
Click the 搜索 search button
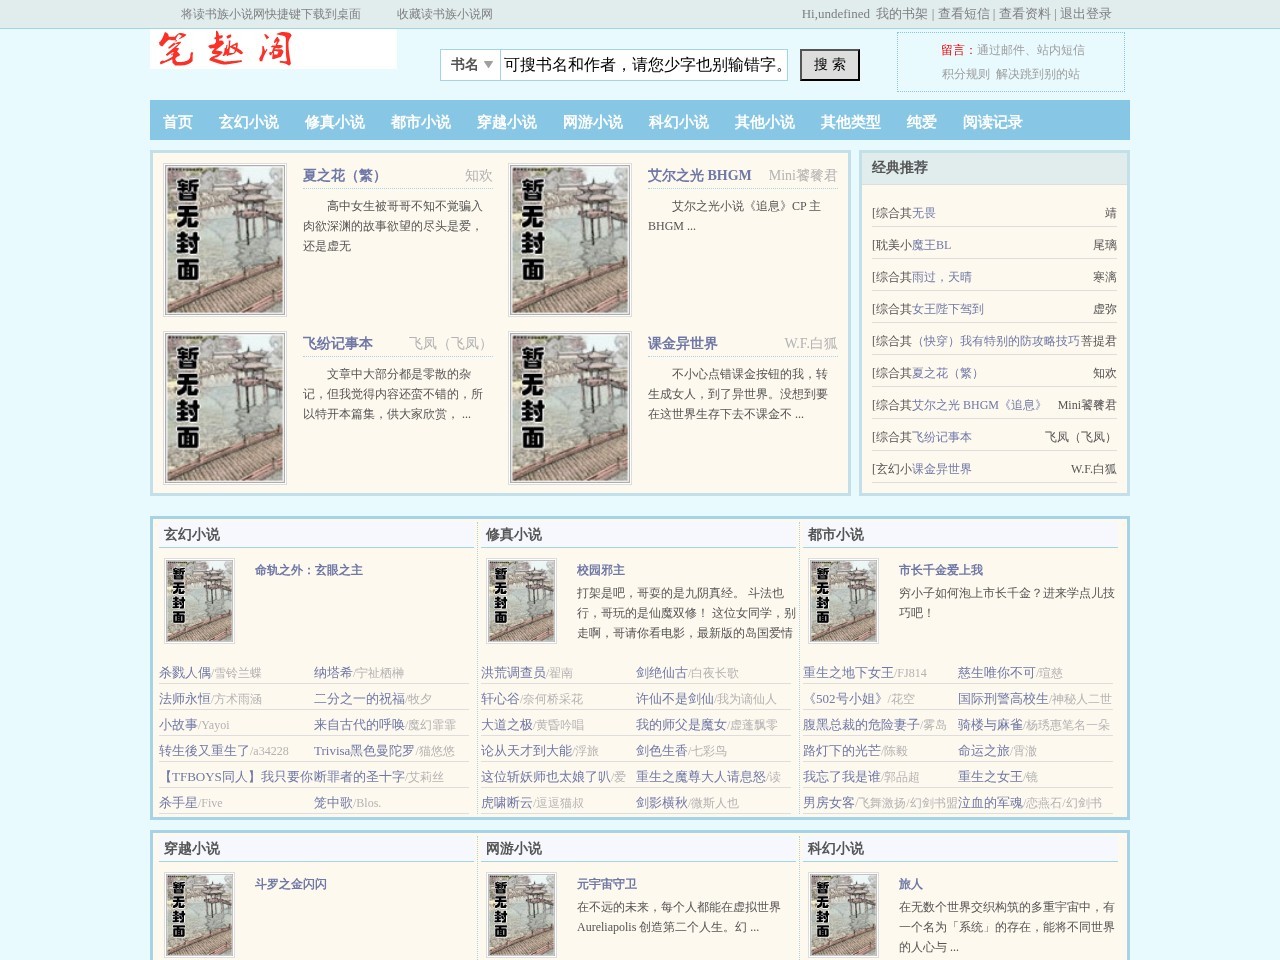click(829, 64)
